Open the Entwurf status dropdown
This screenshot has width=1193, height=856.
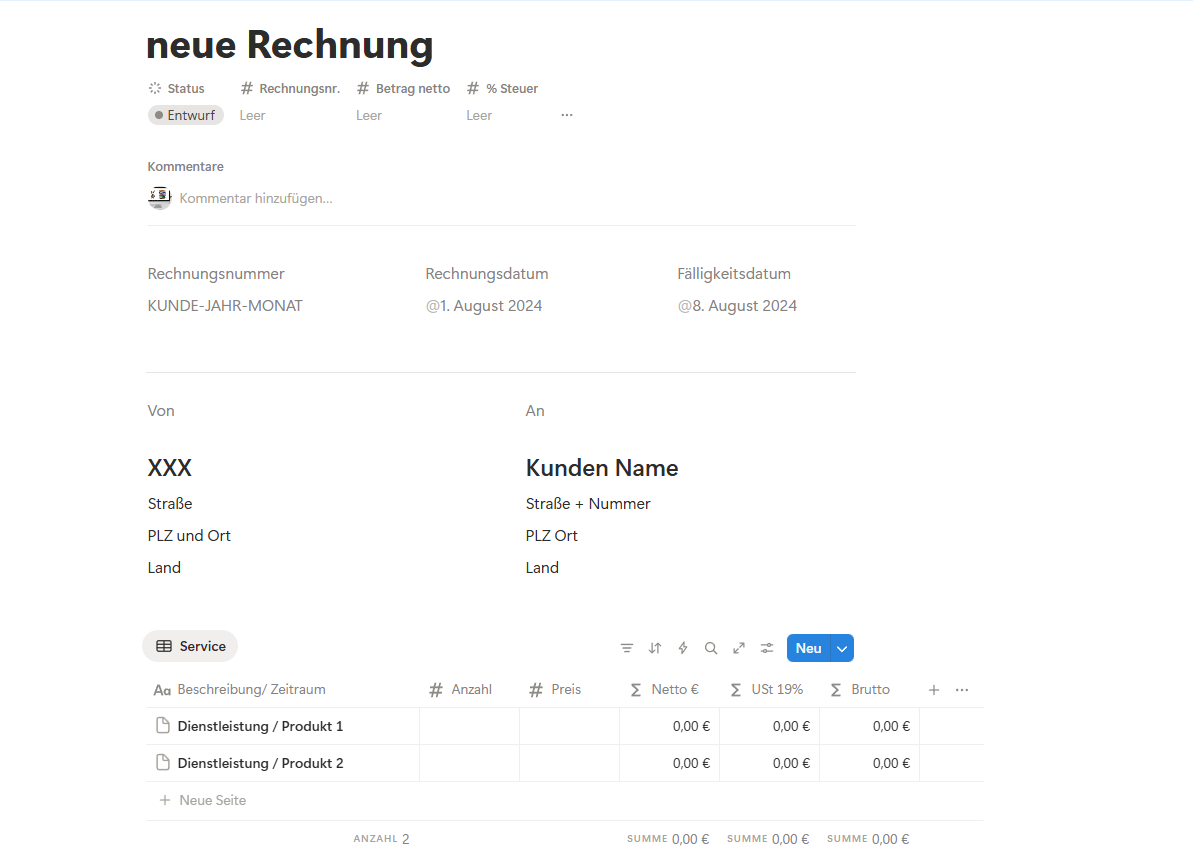pyautogui.click(x=186, y=115)
